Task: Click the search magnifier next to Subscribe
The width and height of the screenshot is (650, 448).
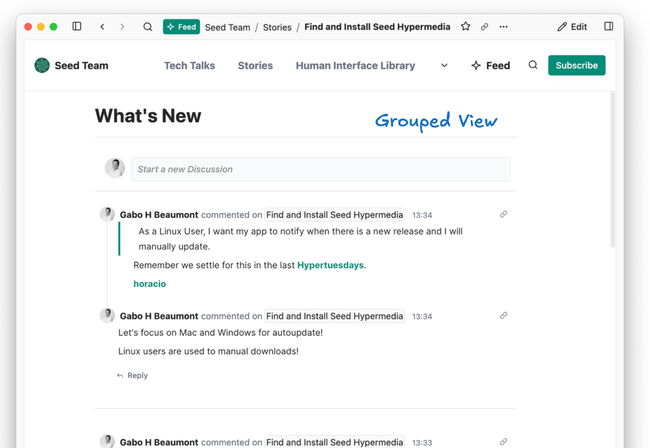Action: (533, 66)
